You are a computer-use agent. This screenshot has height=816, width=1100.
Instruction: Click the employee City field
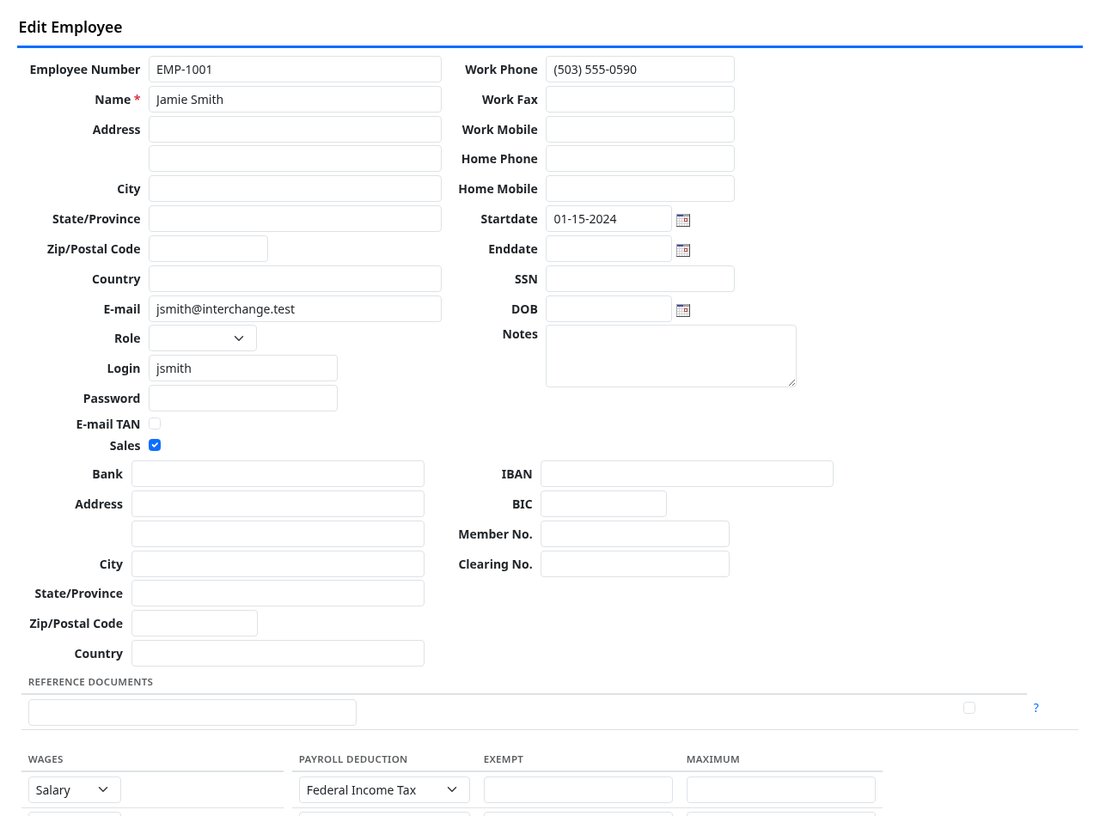pos(295,189)
